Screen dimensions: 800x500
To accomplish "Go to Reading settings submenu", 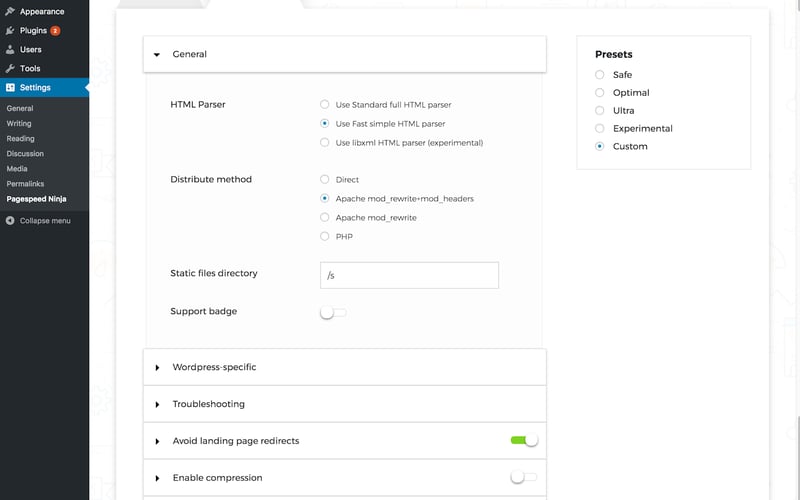I will click(20, 138).
